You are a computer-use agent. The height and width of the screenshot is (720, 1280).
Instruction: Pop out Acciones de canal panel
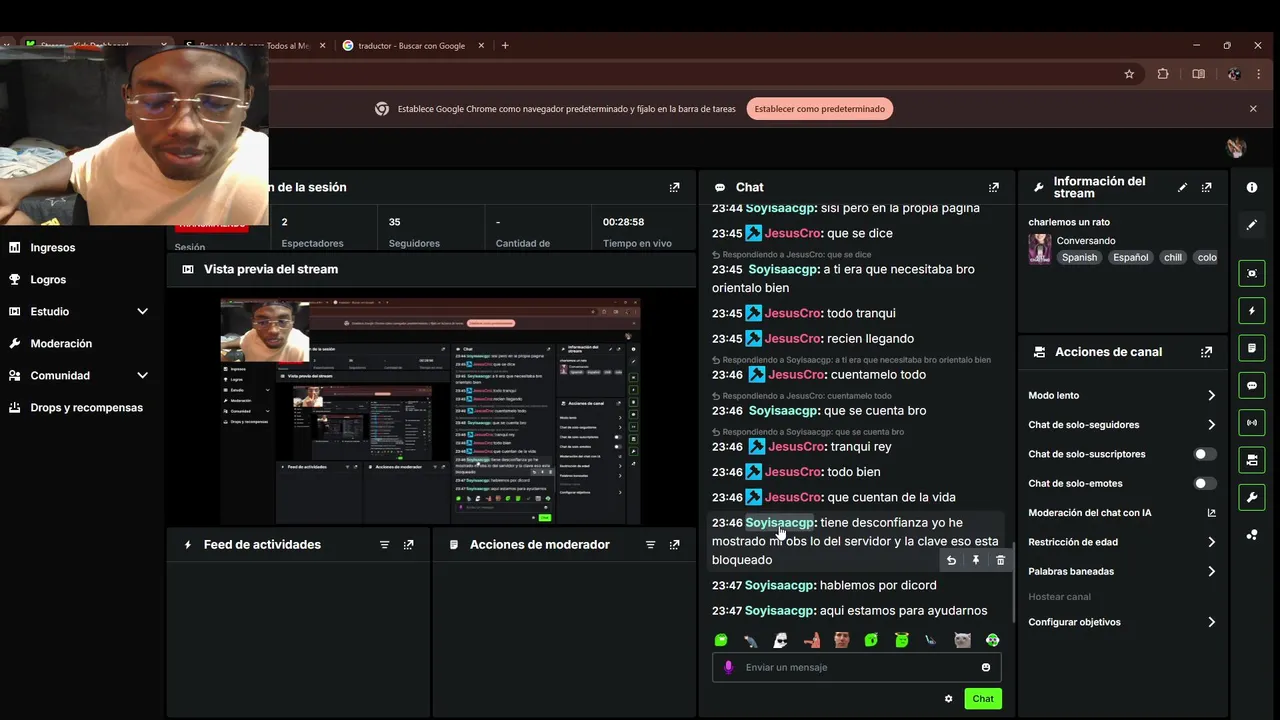click(x=1207, y=352)
